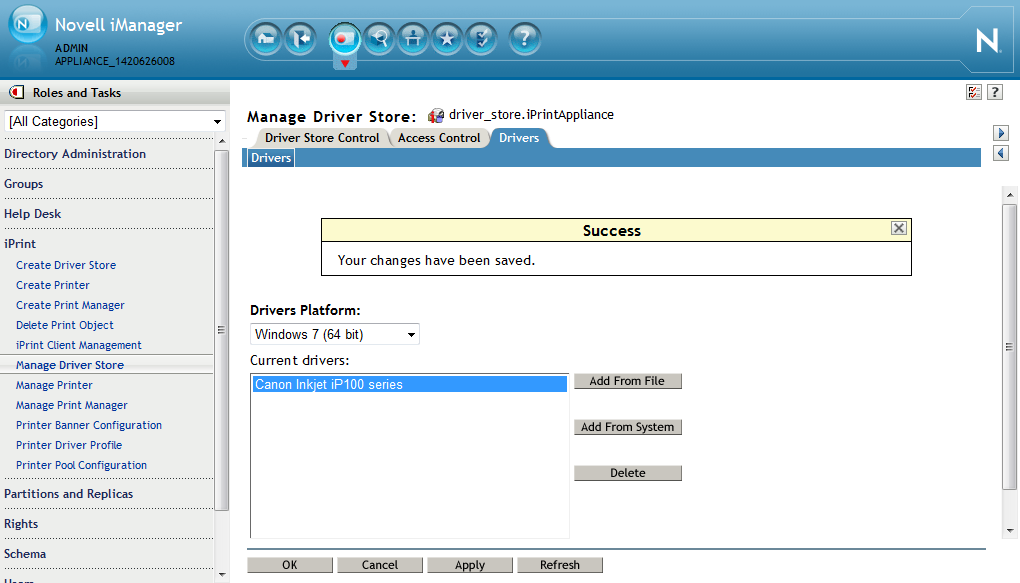Click the Add From File button
Image resolution: width=1020 pixels, height=583 pixels.
coord(628,381)
